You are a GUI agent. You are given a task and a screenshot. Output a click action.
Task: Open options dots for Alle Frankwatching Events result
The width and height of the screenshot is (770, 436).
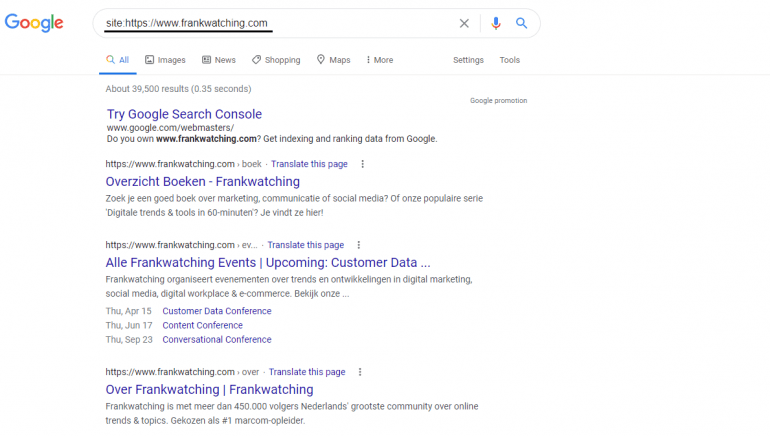pos(358,245)
